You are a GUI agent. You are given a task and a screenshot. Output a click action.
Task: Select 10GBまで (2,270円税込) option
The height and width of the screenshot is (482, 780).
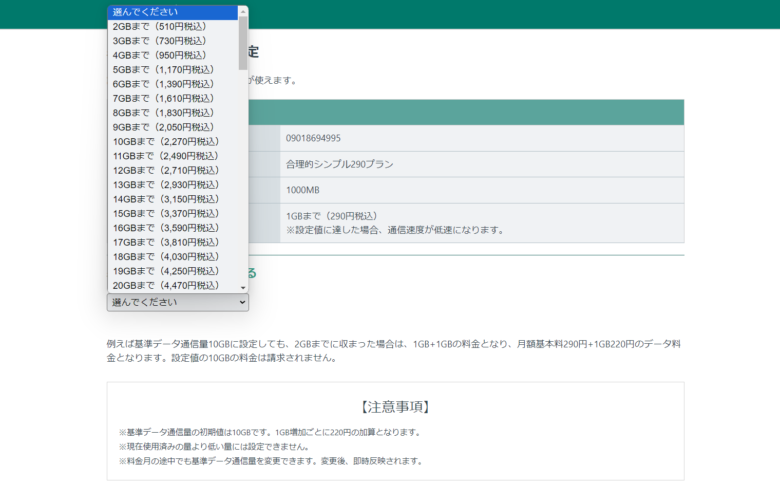click(x=172, y=142)
